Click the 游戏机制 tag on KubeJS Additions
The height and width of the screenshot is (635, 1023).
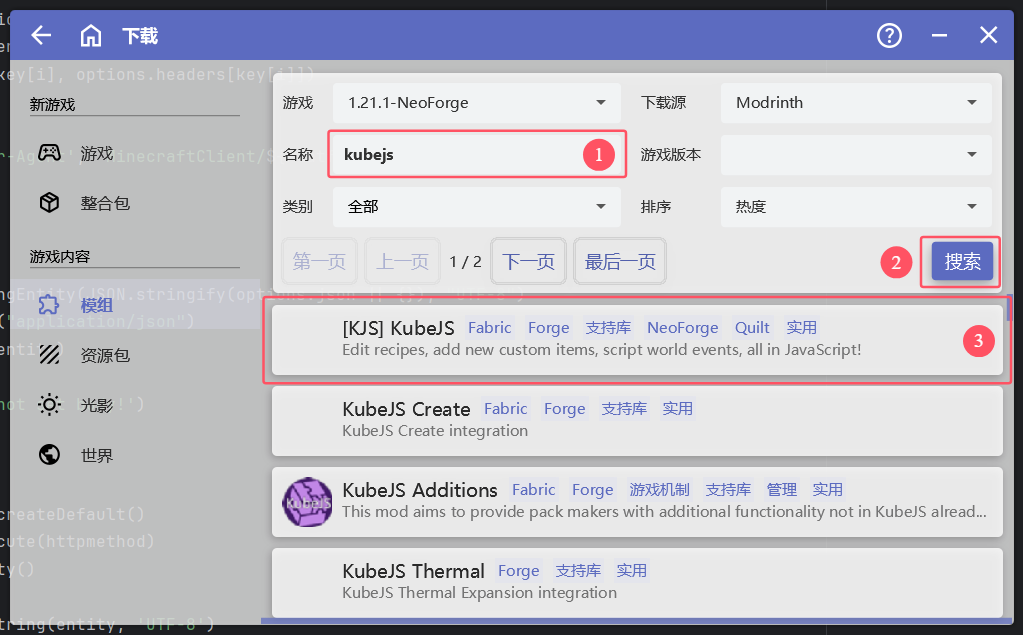659,489
